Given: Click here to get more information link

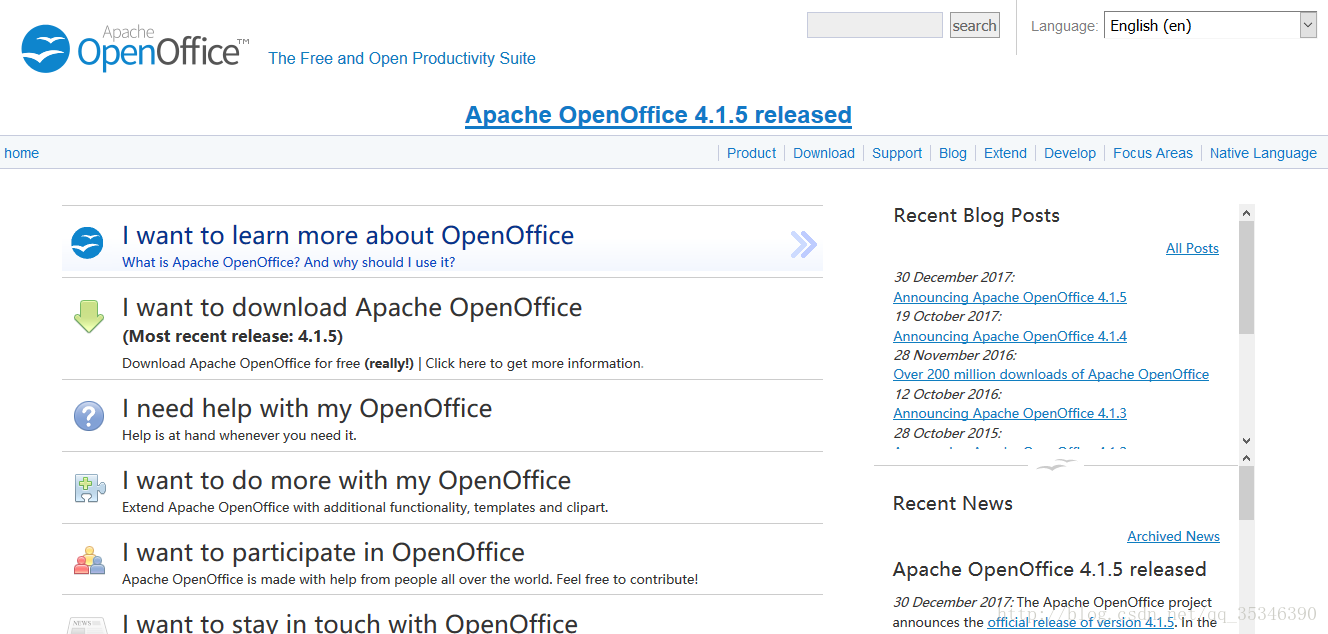Looking at the screenshot, I should coord(535,363).
